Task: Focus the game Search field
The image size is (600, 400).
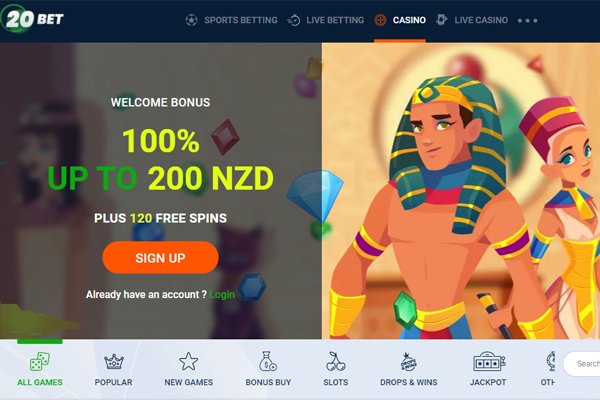Action: (582, 364)
